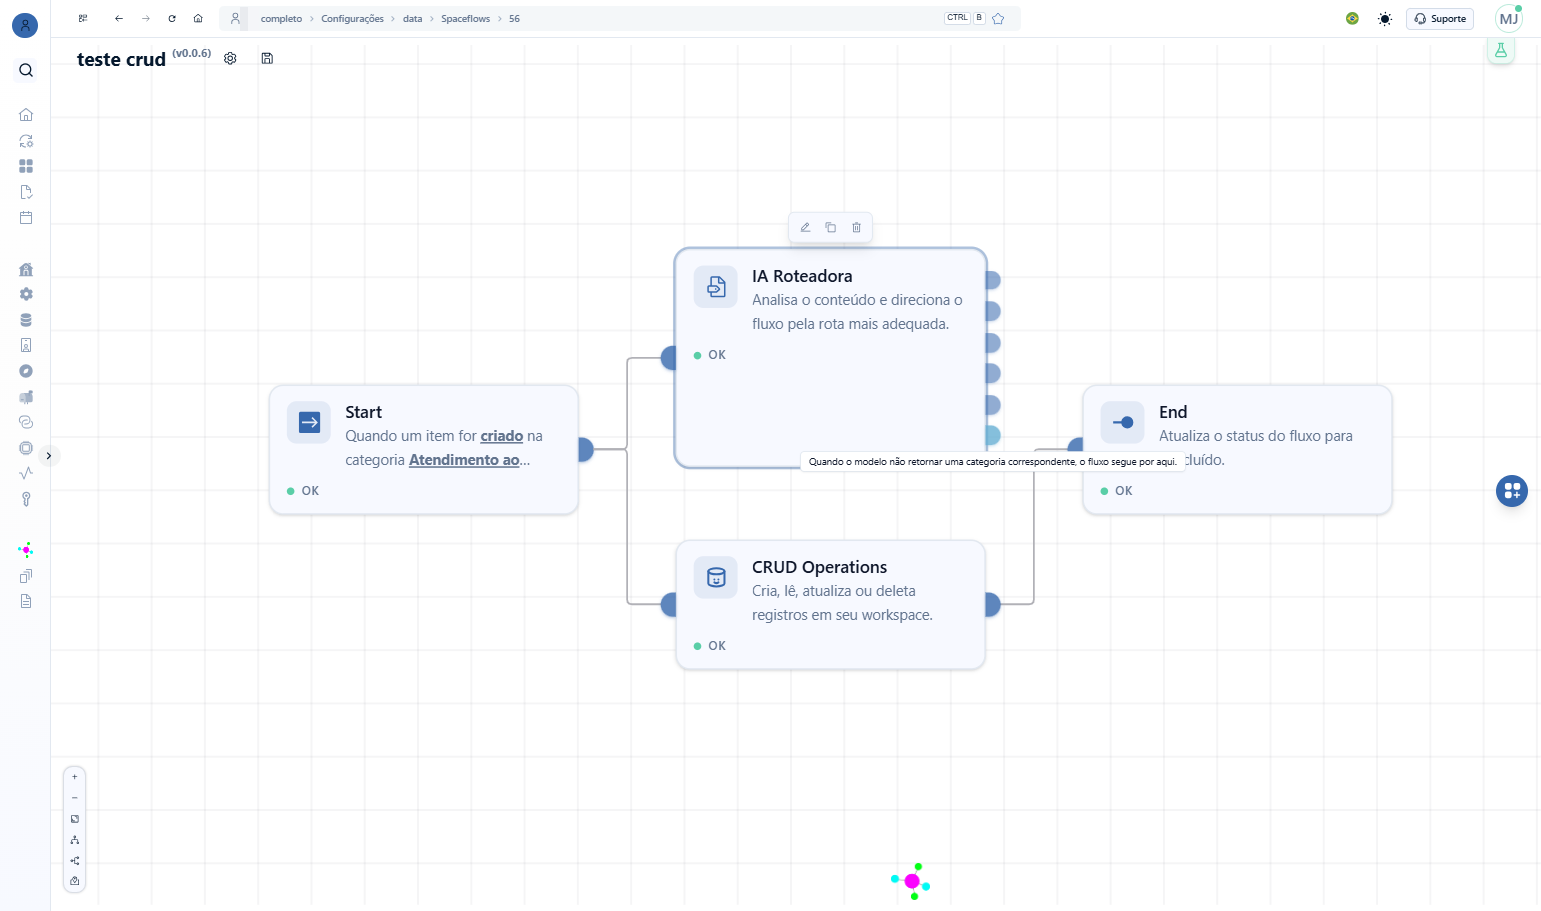Navigate back with the left arrow
This screenshot has height=911, width=1541.
[119, 18]
